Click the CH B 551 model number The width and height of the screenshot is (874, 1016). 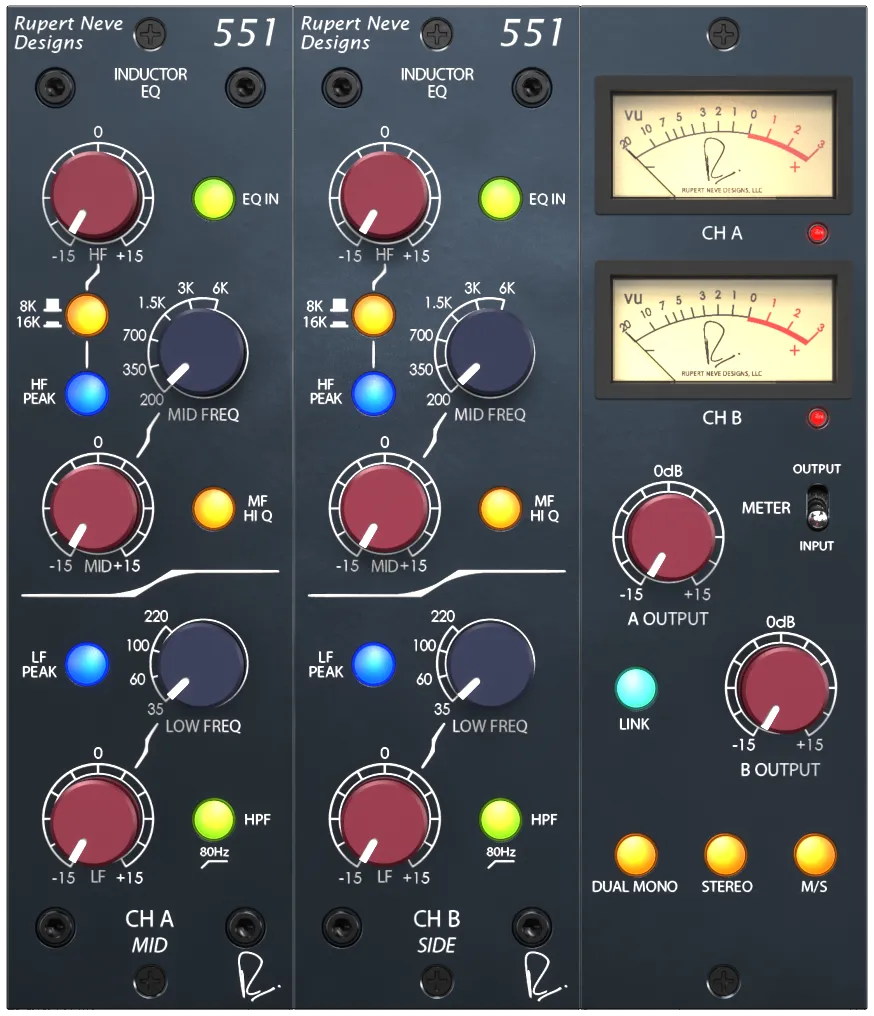pyautogui.click(x=532, y=33)
